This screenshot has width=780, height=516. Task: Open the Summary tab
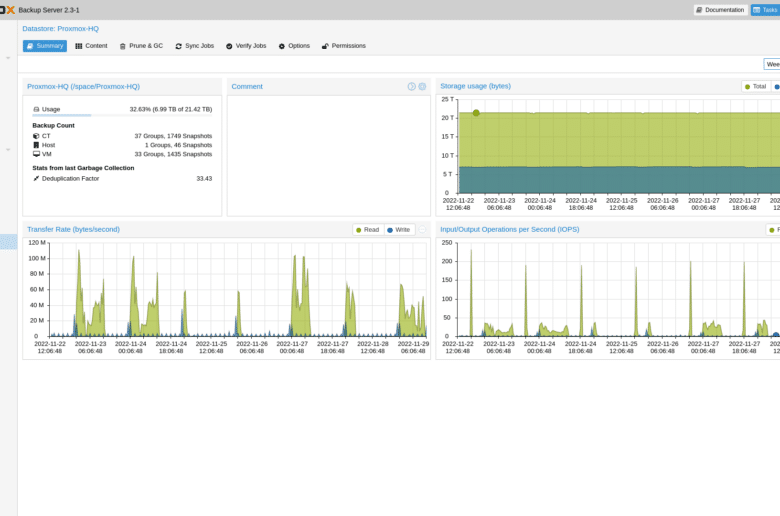tap(45, 46)
